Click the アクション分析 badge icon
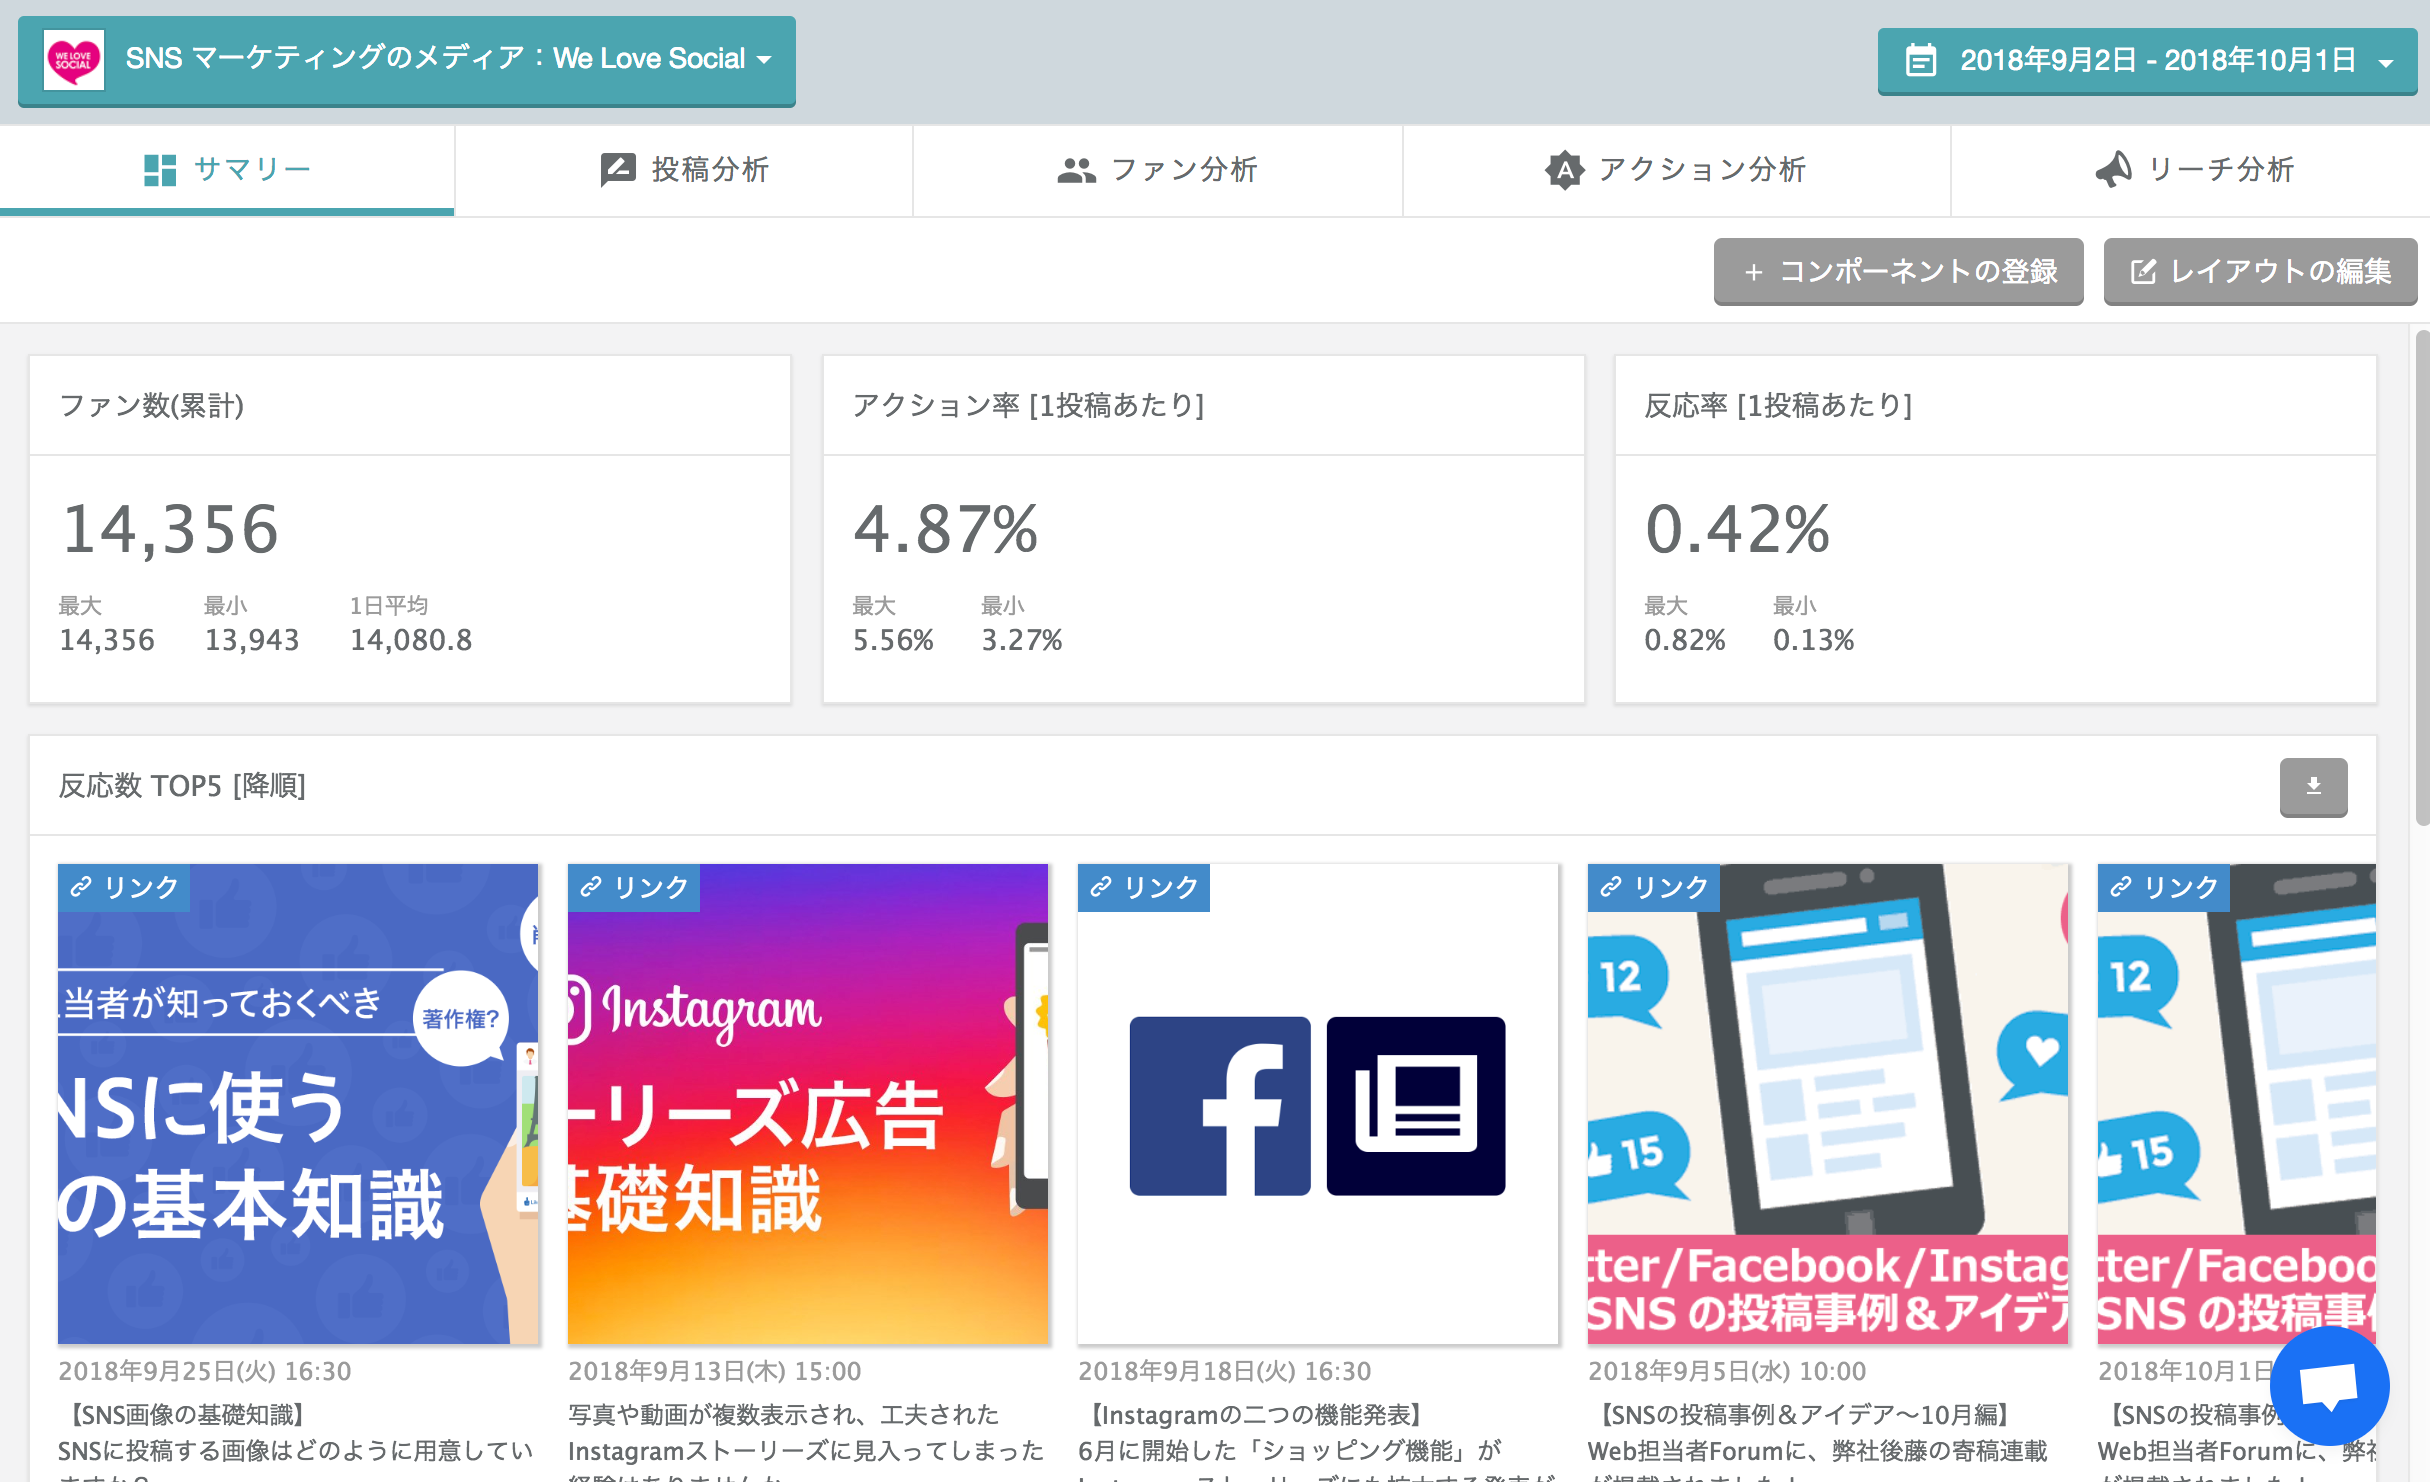The height and width of the screenshot is (1482, 2430). pyautogui.click(x=1564, y=170)
